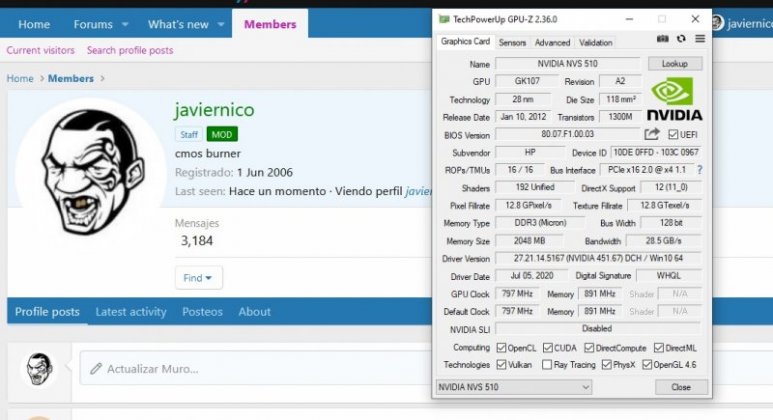Click the Digital Signature value WHQL

[x=668, y=276]
